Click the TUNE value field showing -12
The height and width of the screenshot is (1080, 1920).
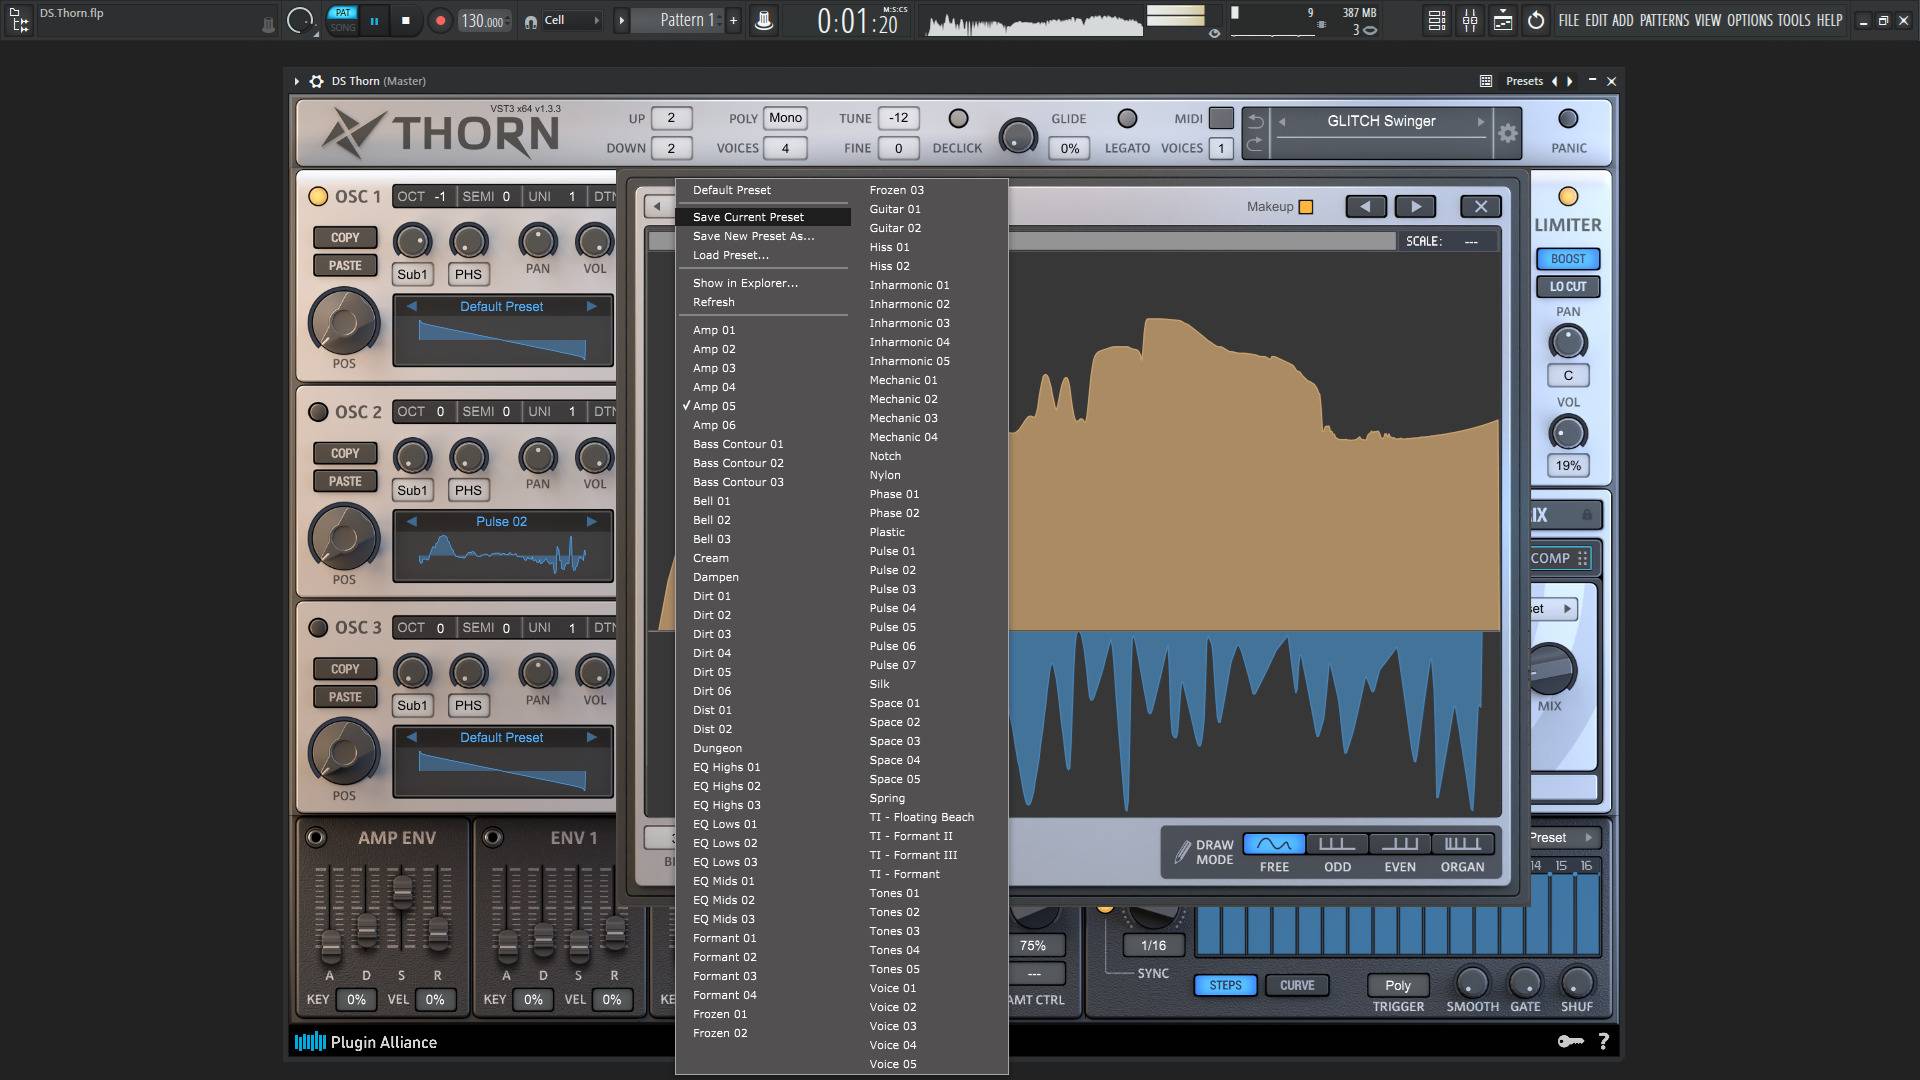[x=898, y=118]
